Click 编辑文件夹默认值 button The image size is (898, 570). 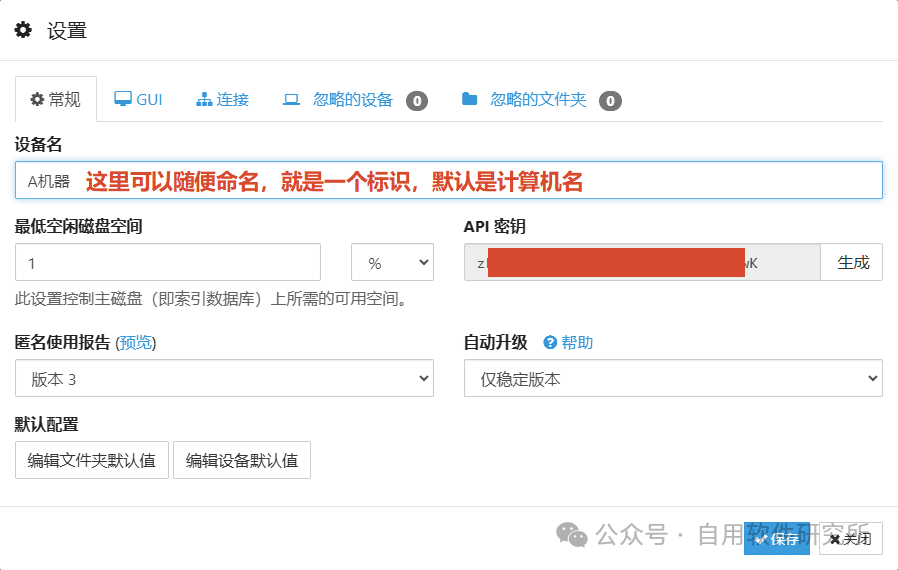click(x=92, y=460)
